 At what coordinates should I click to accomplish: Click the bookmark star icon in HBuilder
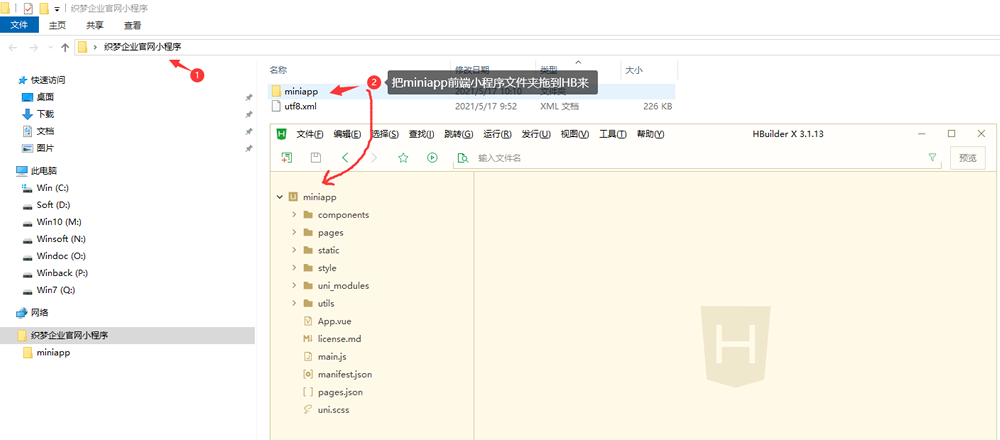[x=403, y=158]
